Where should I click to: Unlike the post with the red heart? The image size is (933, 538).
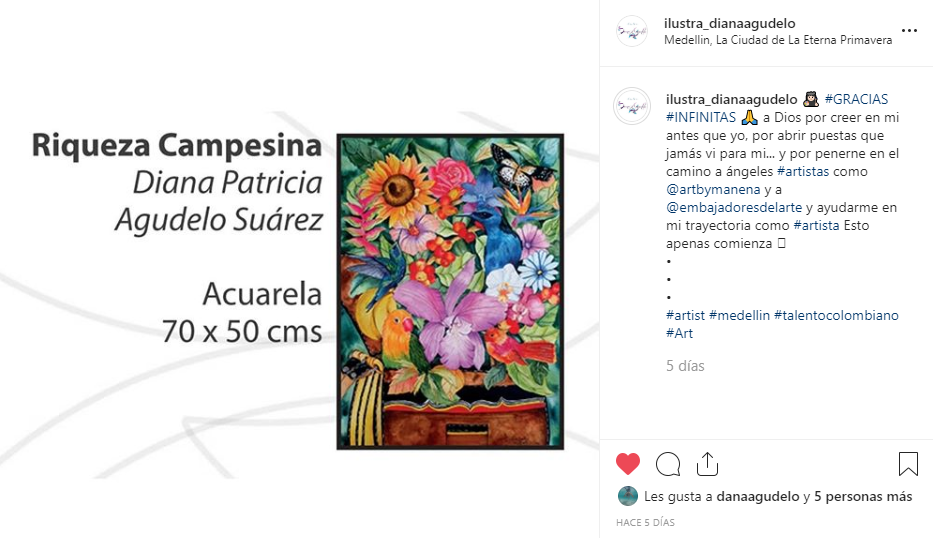(x=628, y=464)
